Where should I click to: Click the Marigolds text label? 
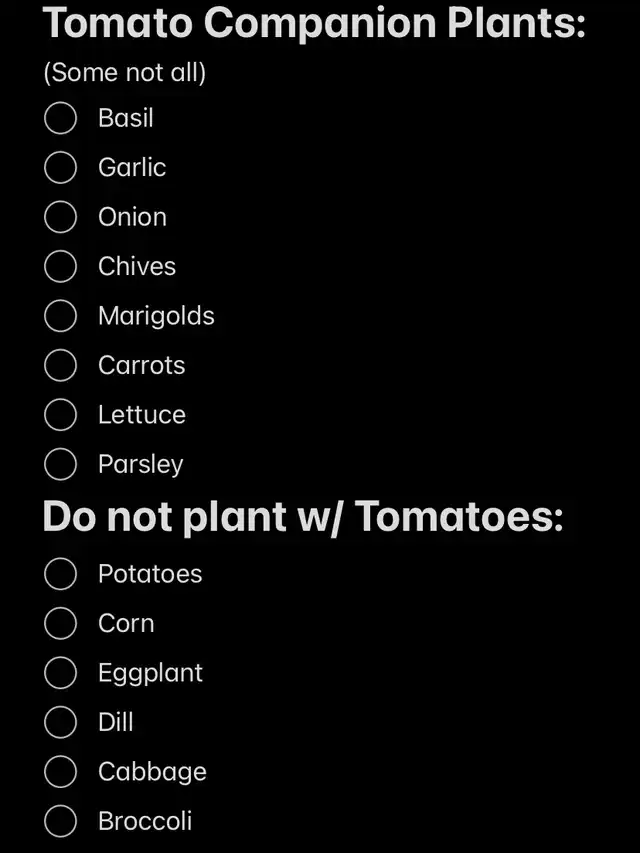click(x=156, y=316)
